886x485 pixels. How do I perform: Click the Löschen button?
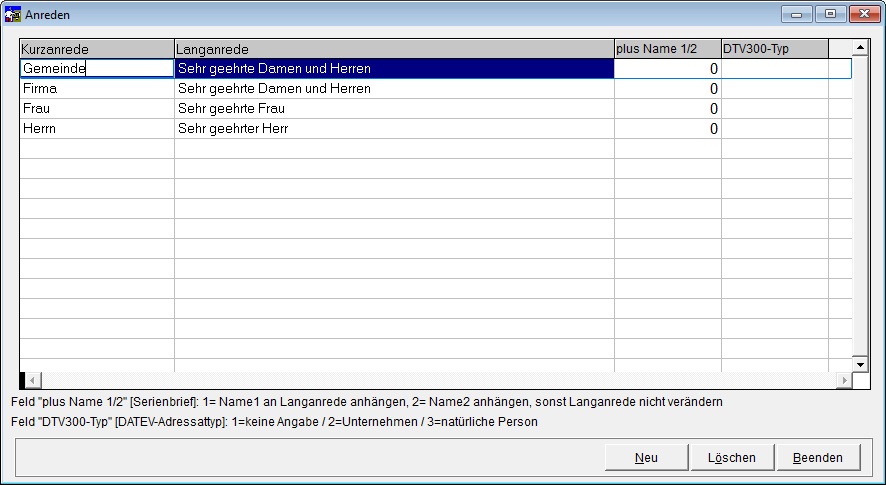point(732,457)
